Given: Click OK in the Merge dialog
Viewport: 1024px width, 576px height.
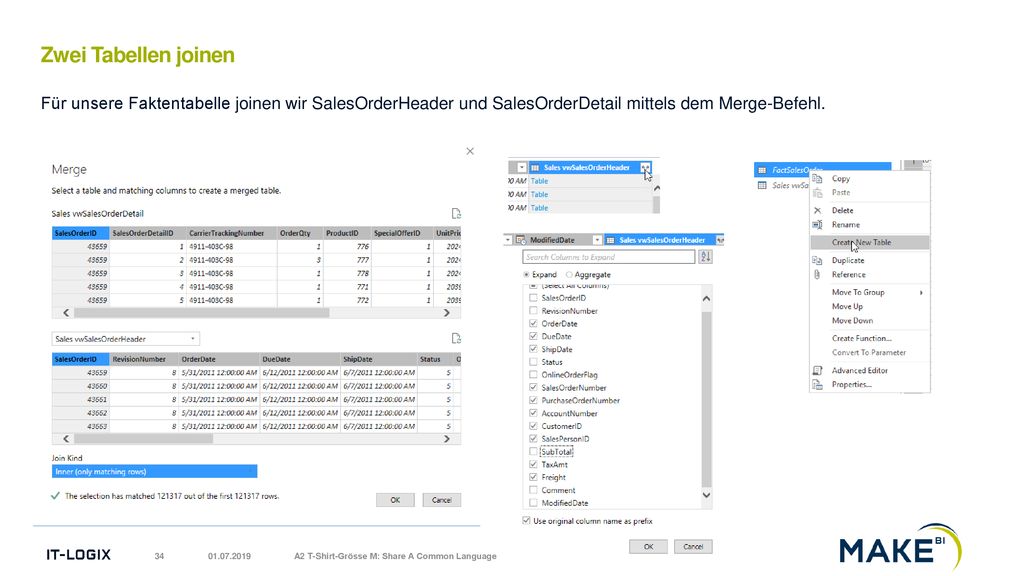Looking at the screenshot, I should [x=395, y=500].
